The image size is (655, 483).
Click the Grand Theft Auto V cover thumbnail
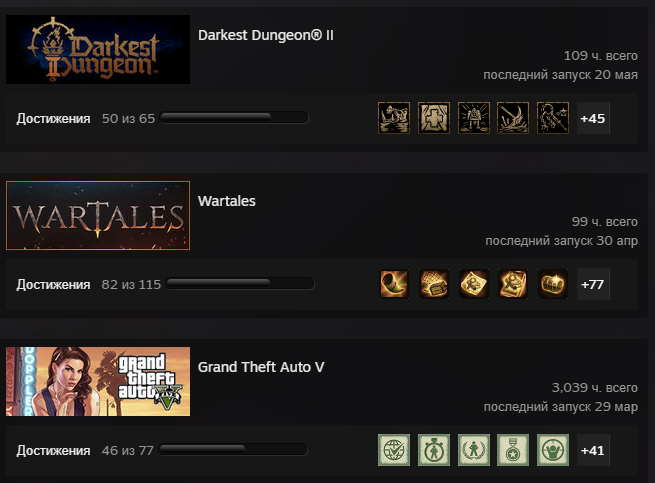tap(98, 381)
